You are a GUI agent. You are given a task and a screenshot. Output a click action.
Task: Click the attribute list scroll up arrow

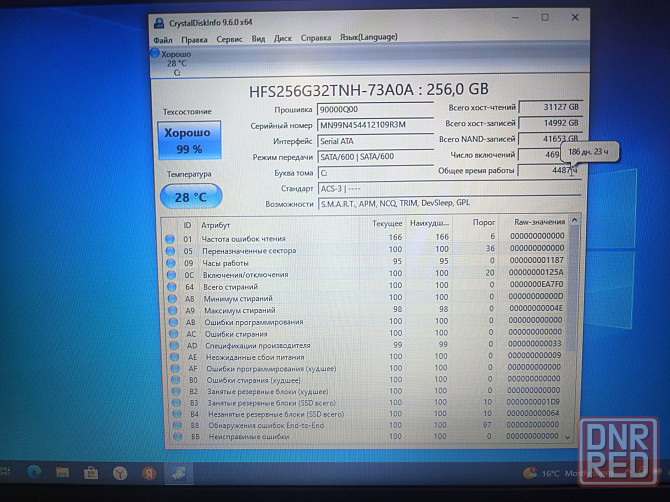(x=574, y=220)
